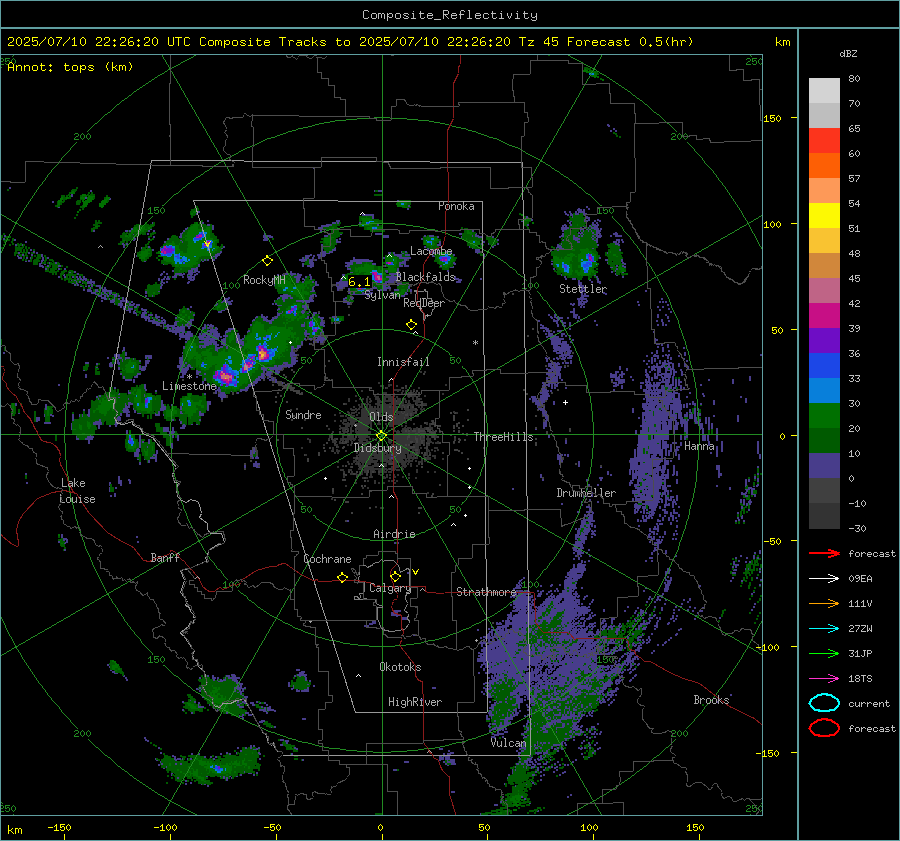The image size is (900, 841).
Task: Click the magenta 18TS arrow legend icon
Action: coord(824,679)
